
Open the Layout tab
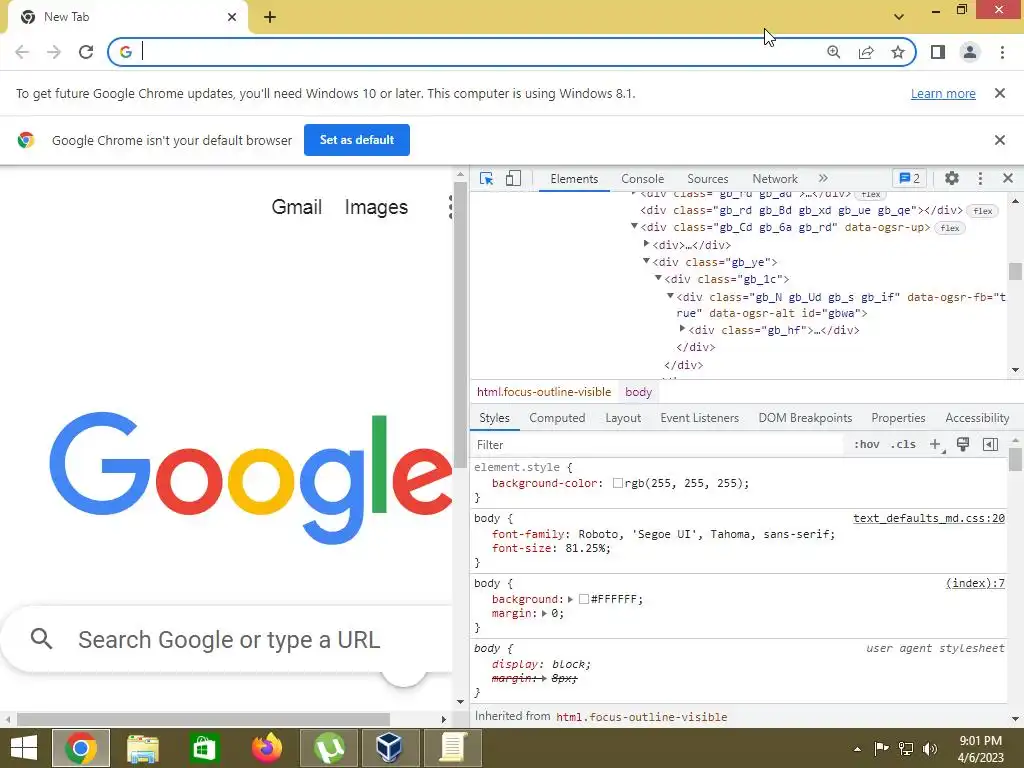click(x=623, y=418)
